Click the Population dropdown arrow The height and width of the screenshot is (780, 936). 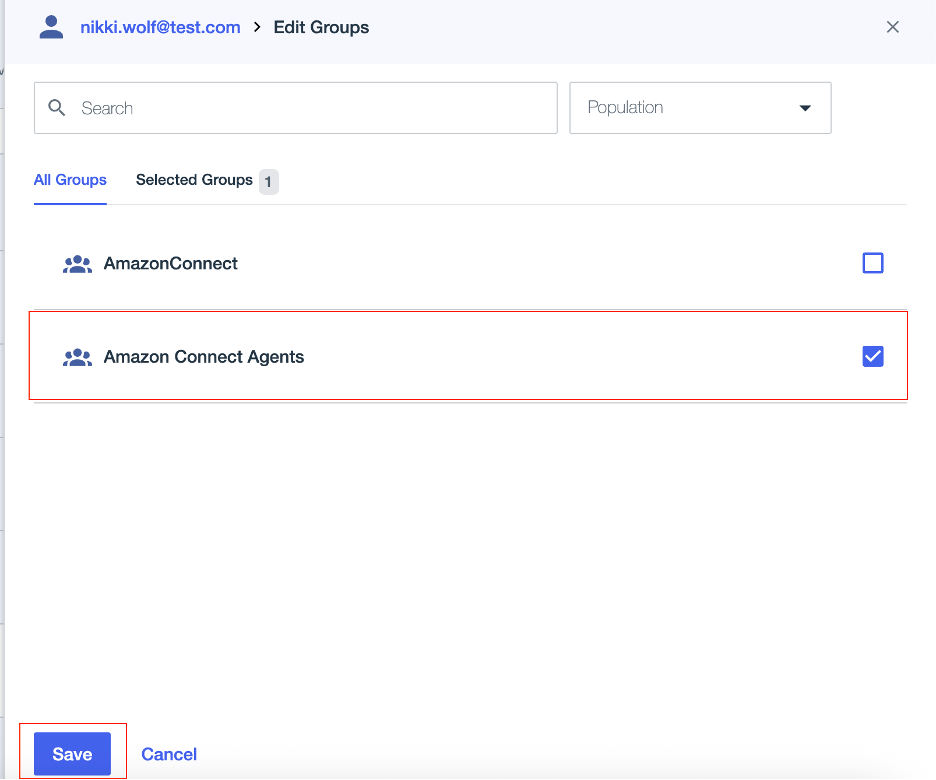(806, 107)
